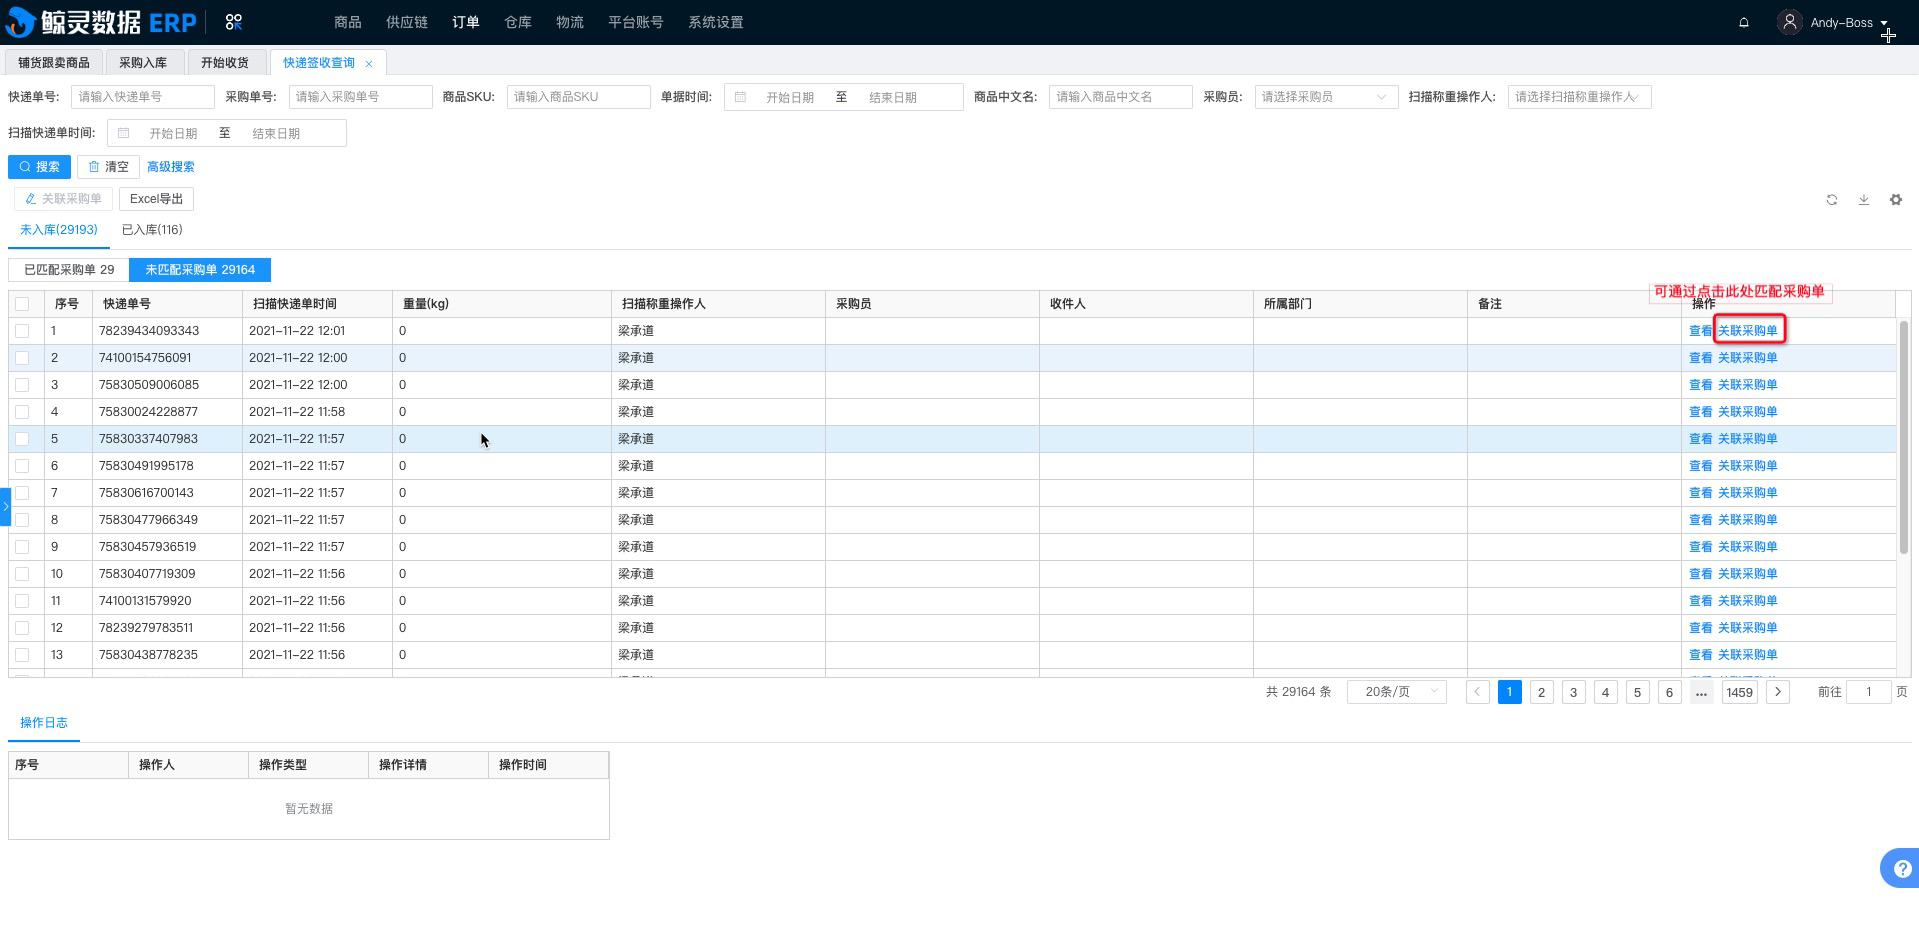
Task: Check the row for 75830509006085
Action: [22, 385]
